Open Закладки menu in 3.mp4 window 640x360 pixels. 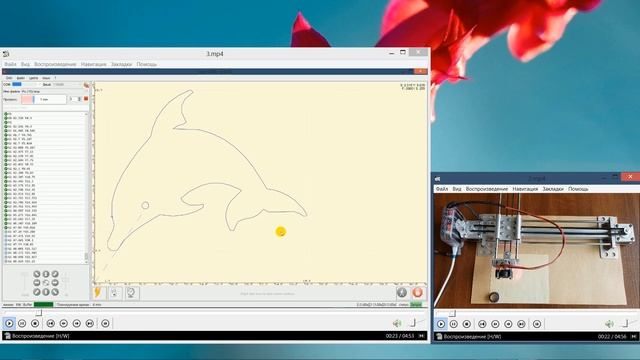click(121, 64)
